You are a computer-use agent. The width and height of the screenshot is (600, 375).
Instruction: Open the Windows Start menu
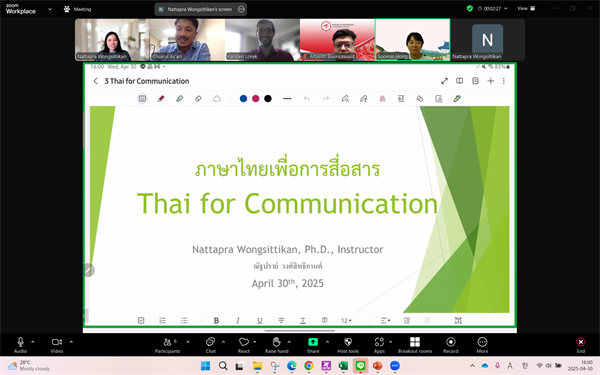(x=205, y=366)
